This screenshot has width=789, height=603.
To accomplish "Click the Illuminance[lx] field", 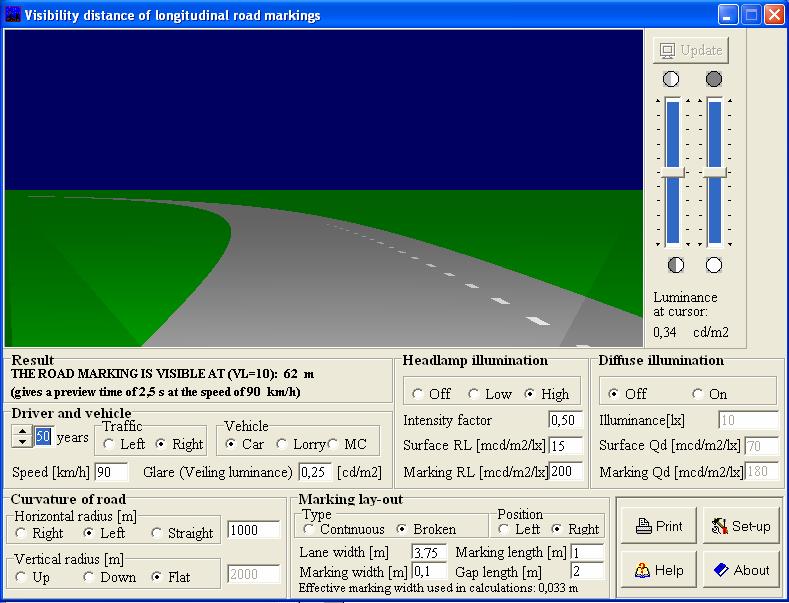I will pyautogui.click(x=748, y=420).
